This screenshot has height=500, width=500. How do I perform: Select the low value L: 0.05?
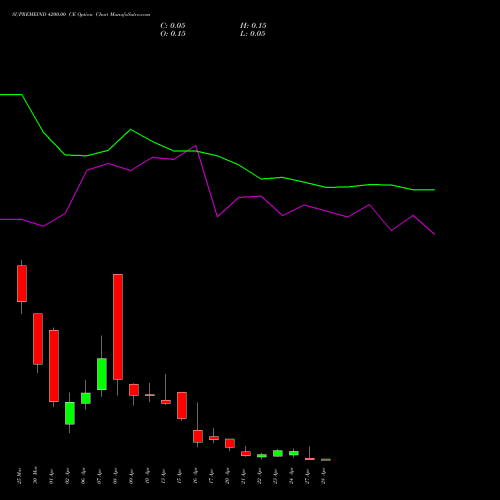pos(253,34)
